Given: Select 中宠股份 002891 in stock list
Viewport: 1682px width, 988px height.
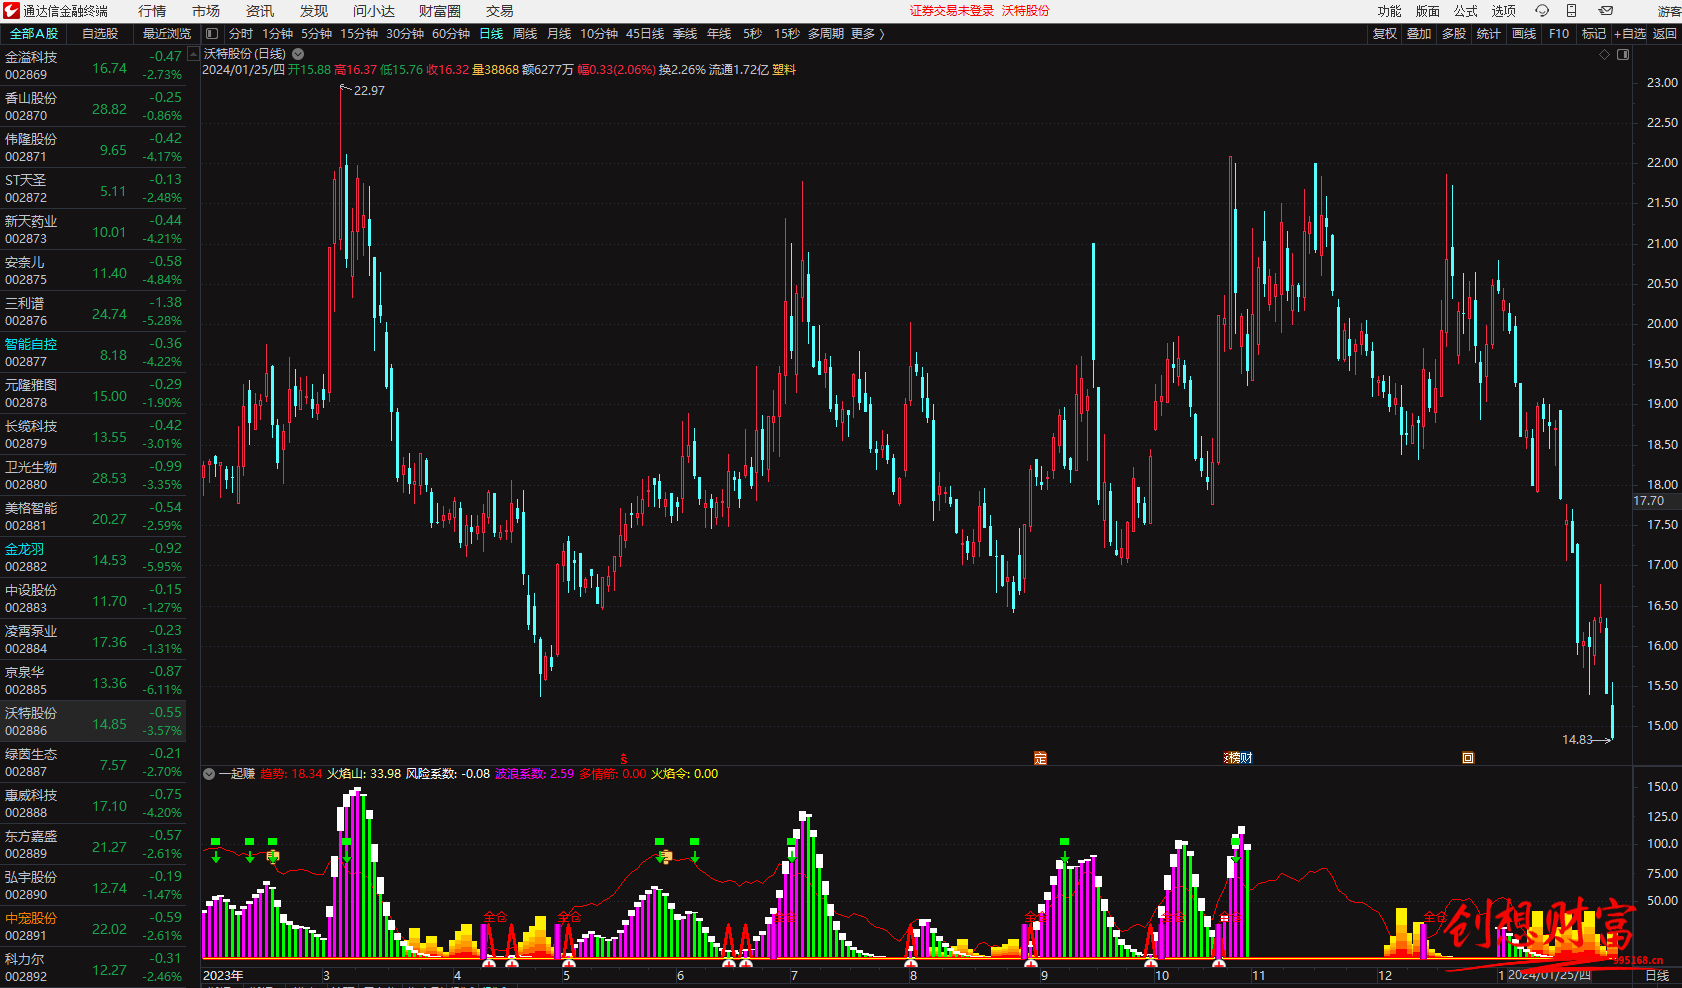Looking at the screenshot, I should click(x=93, y=927).
